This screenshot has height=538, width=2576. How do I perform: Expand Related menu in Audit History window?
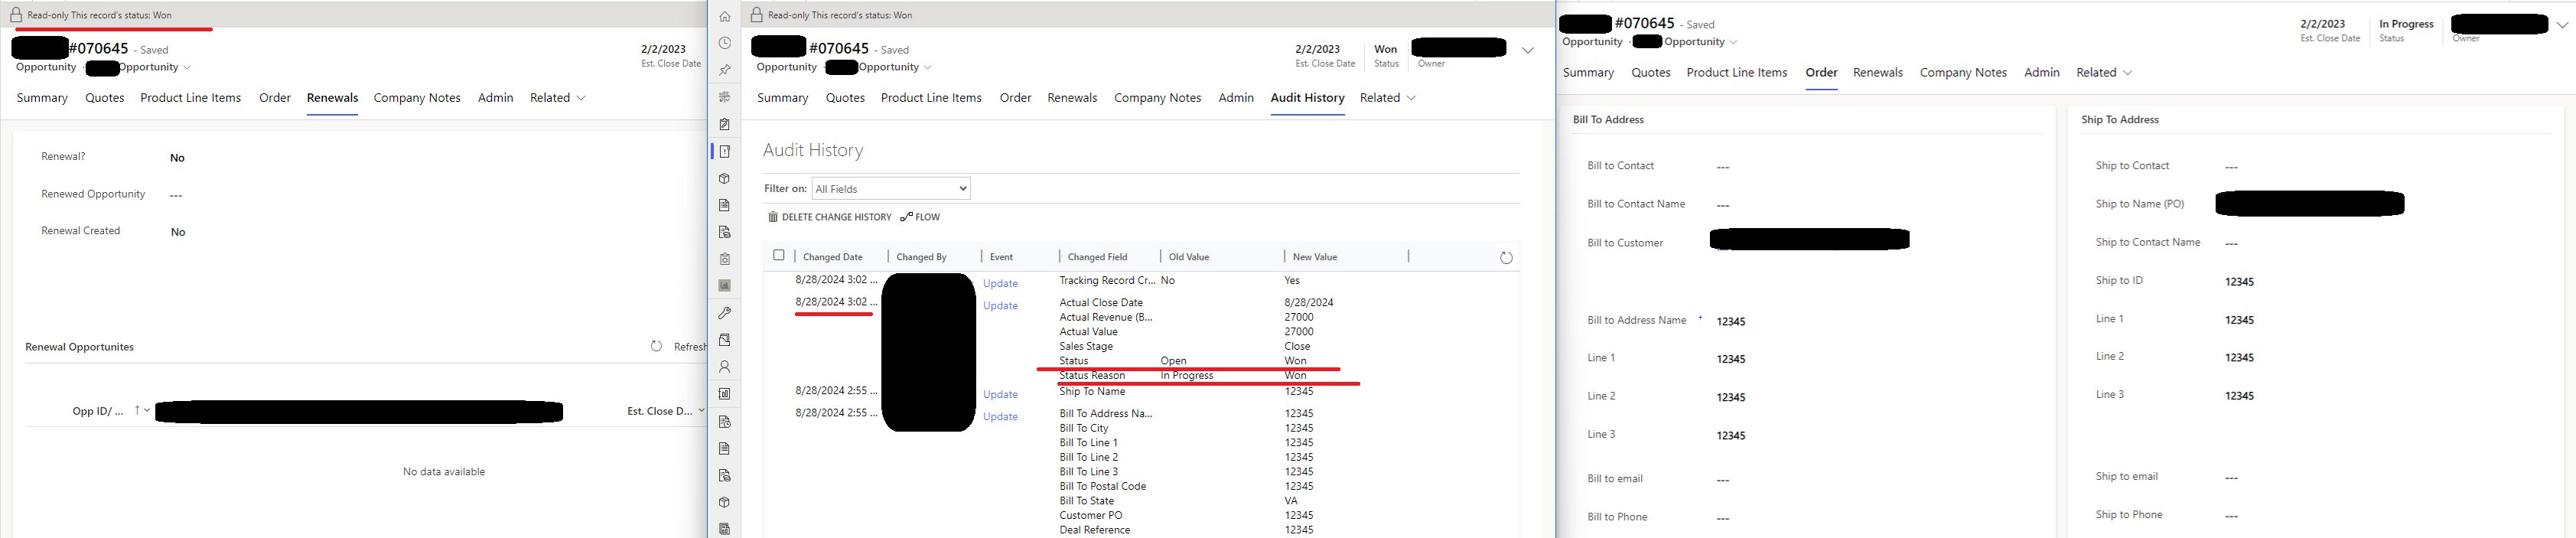pyautogui.click(x=1388, y=98)
